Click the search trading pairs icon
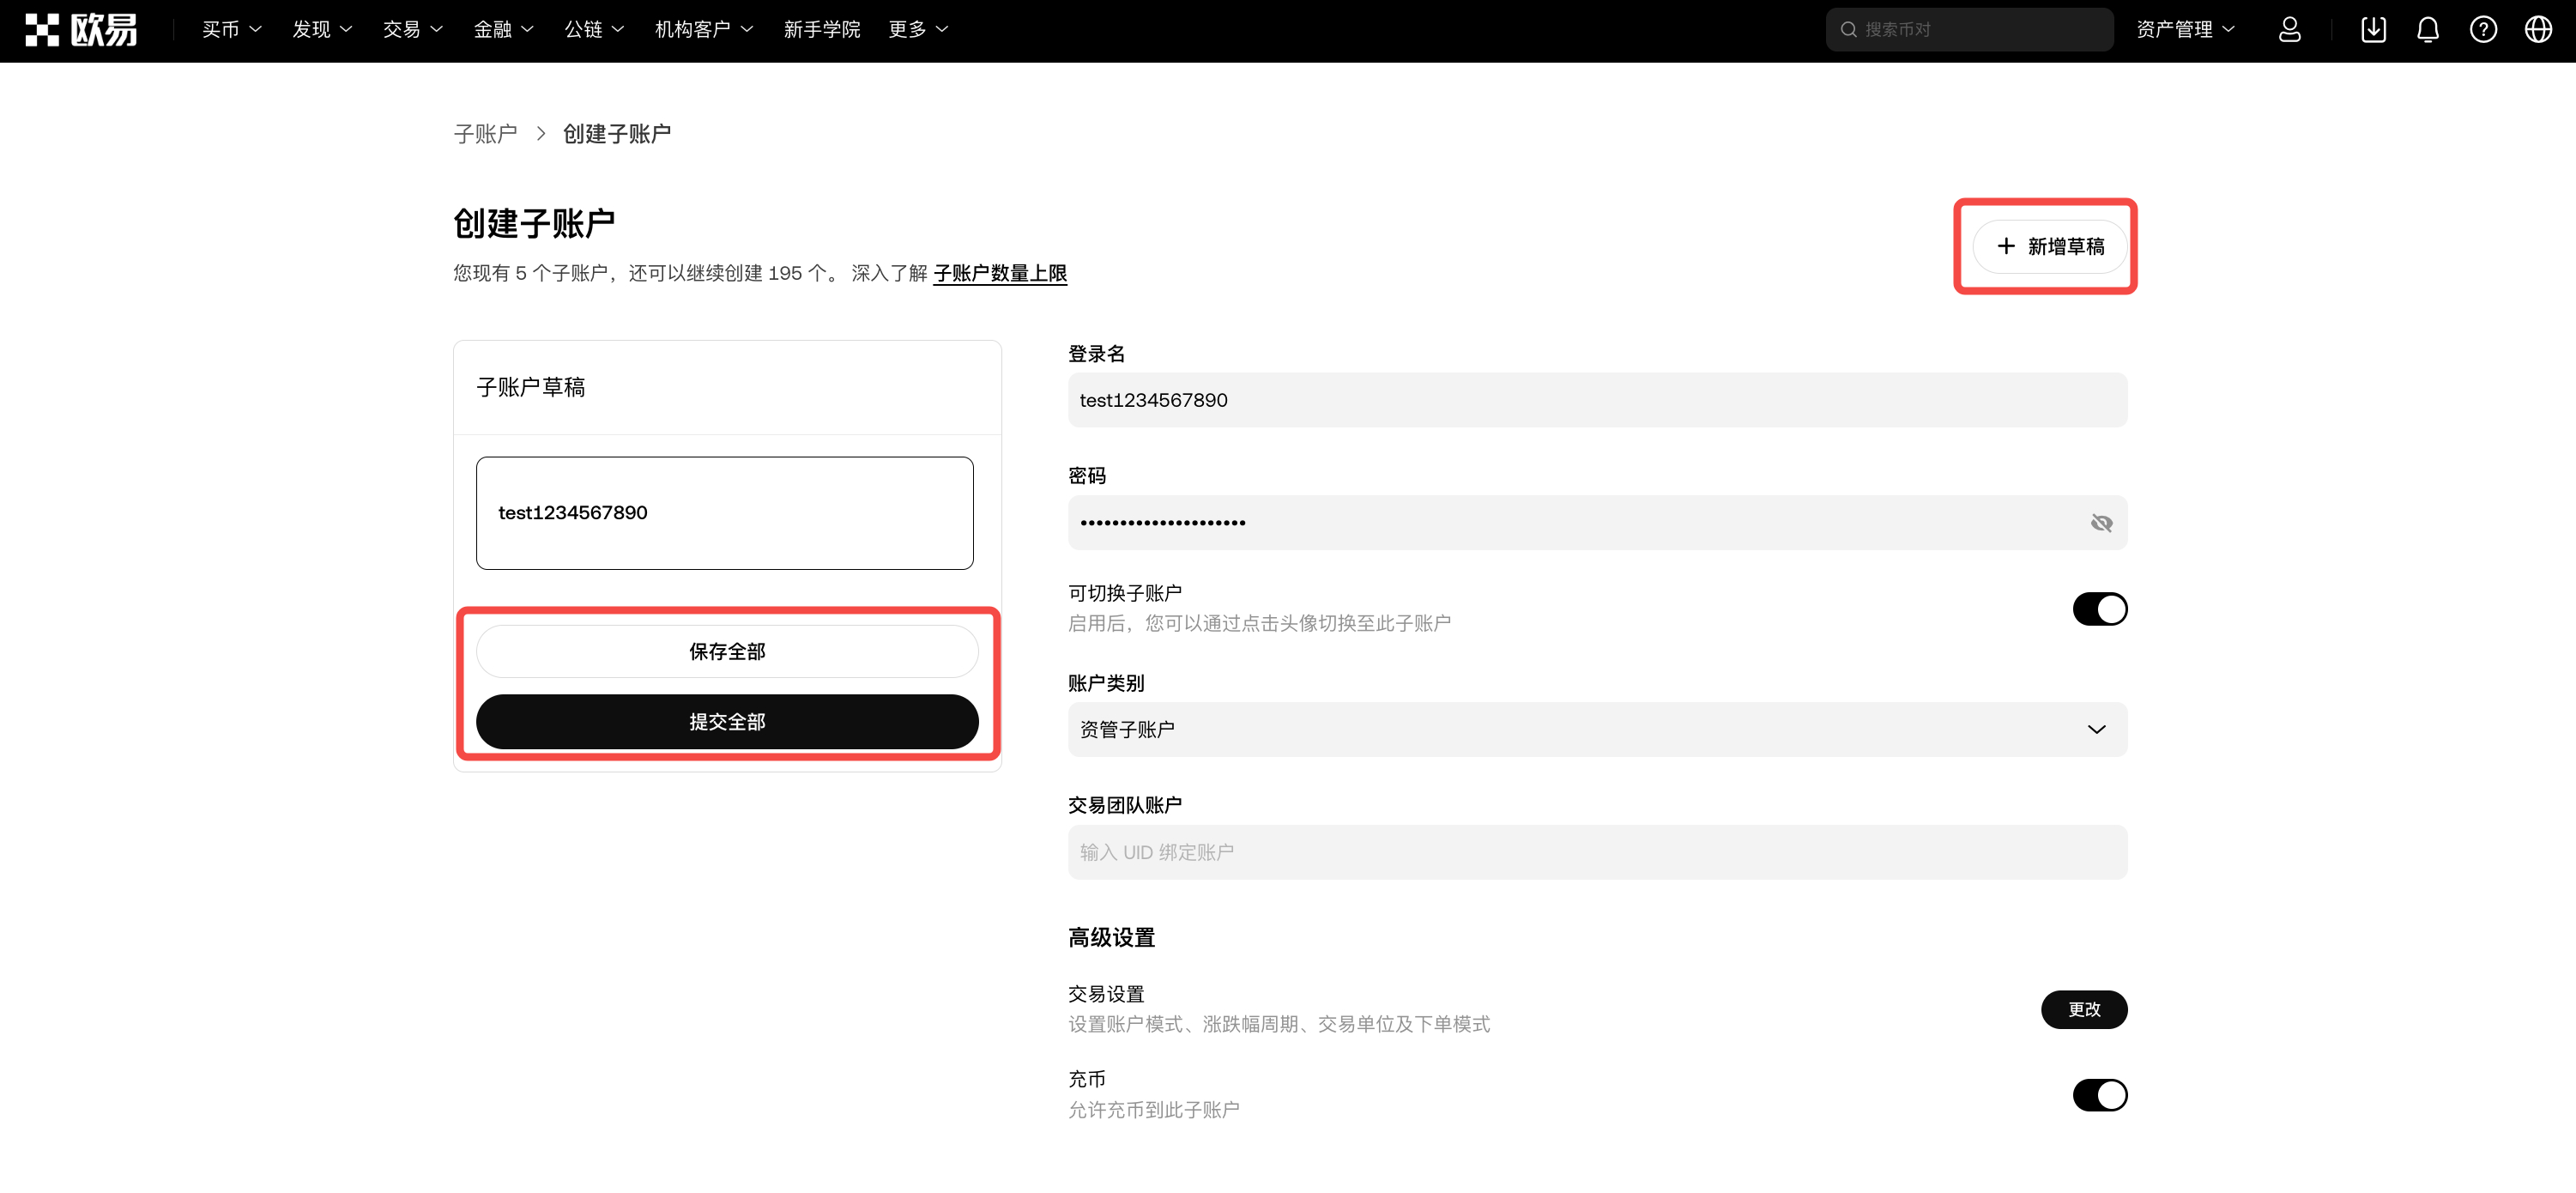 (x=1848, y=29)
